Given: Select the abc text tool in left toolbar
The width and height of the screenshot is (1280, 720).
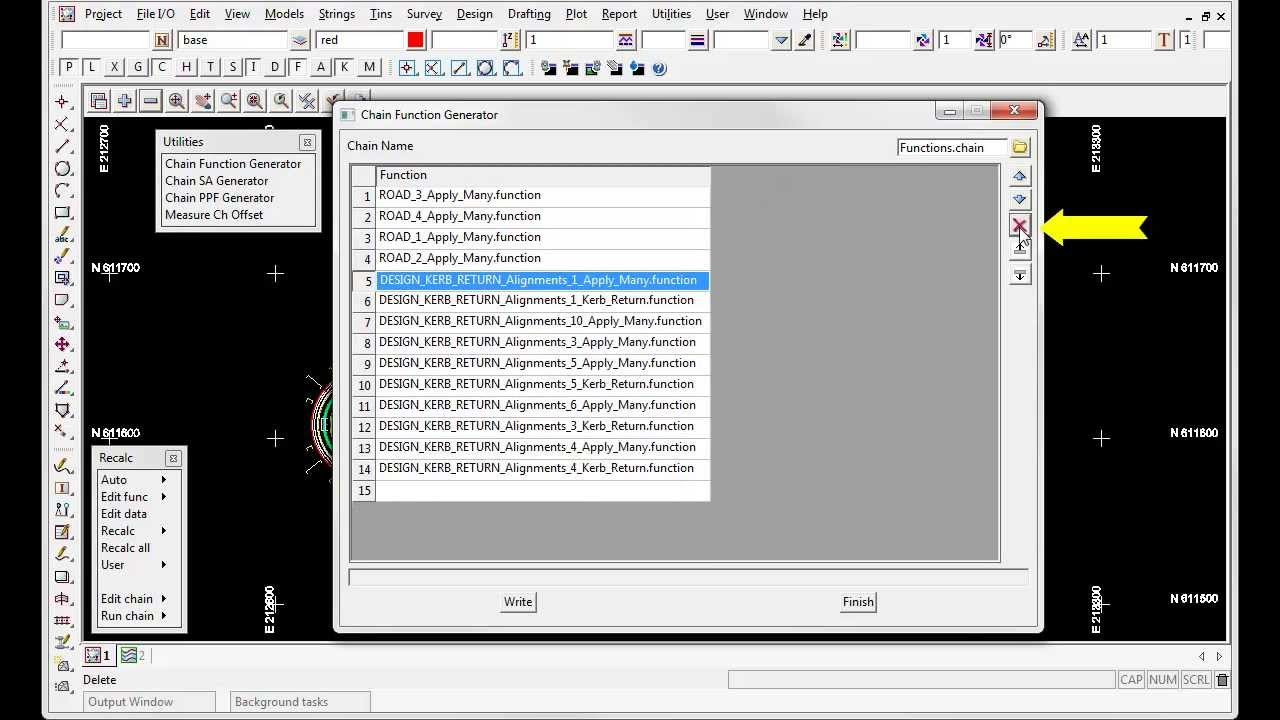Looking at the screenshot, I should pyautogui.click(x=63, y=234).
